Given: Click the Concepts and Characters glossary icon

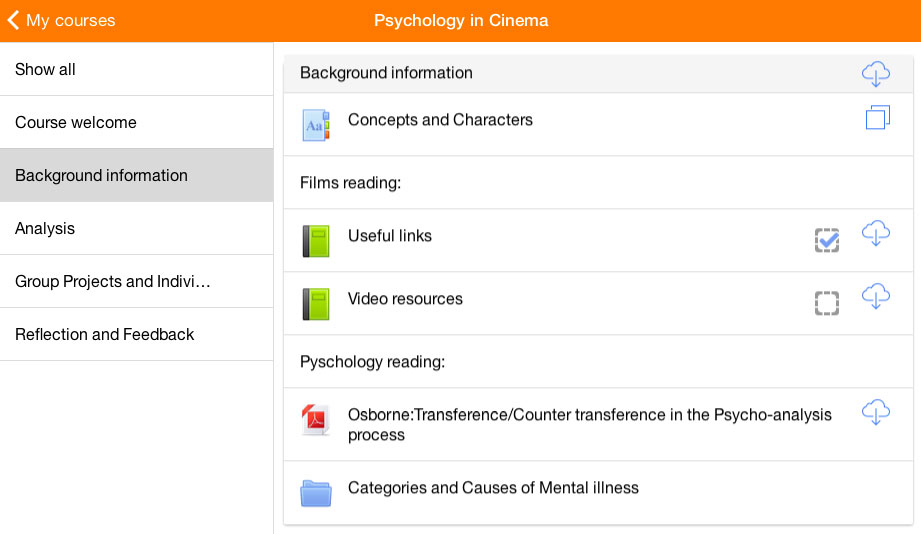Looking at the screenshot, I should (x=316, y=125).
